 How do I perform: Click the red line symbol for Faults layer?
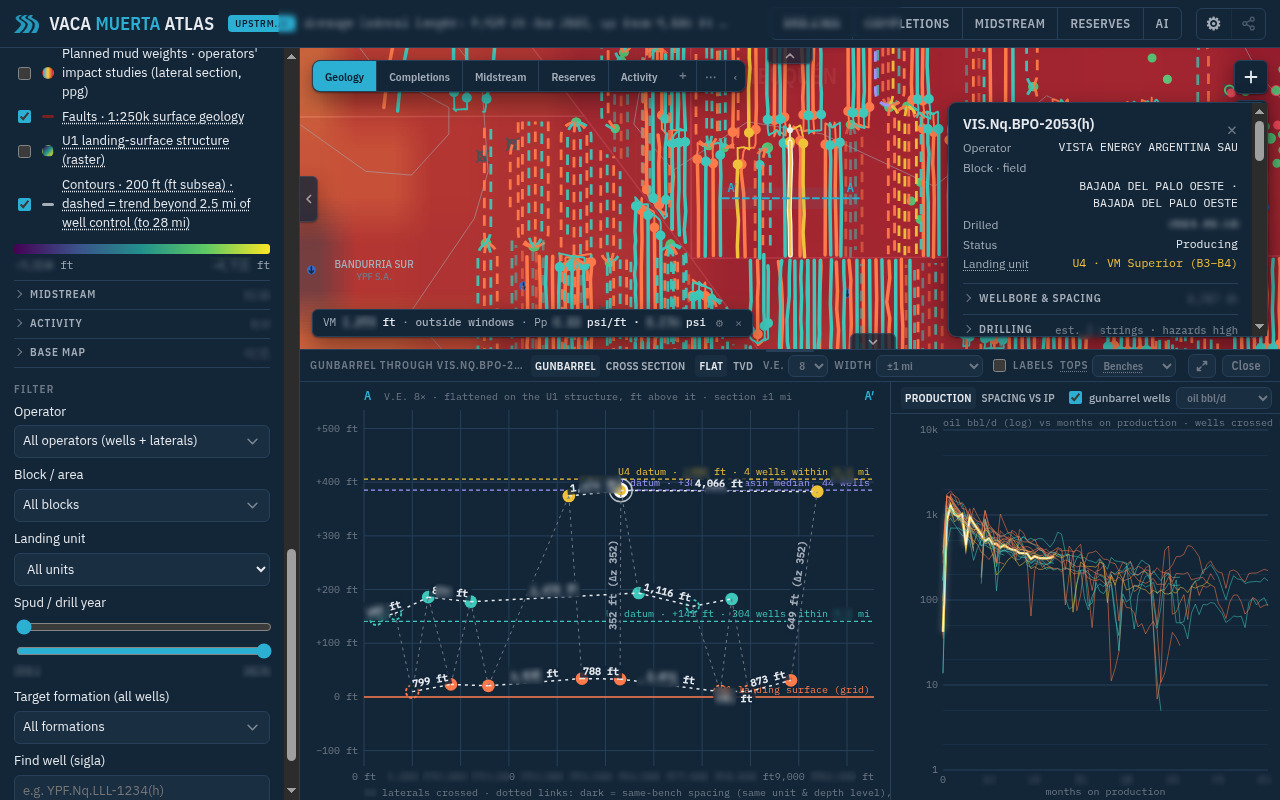point(48,117)
